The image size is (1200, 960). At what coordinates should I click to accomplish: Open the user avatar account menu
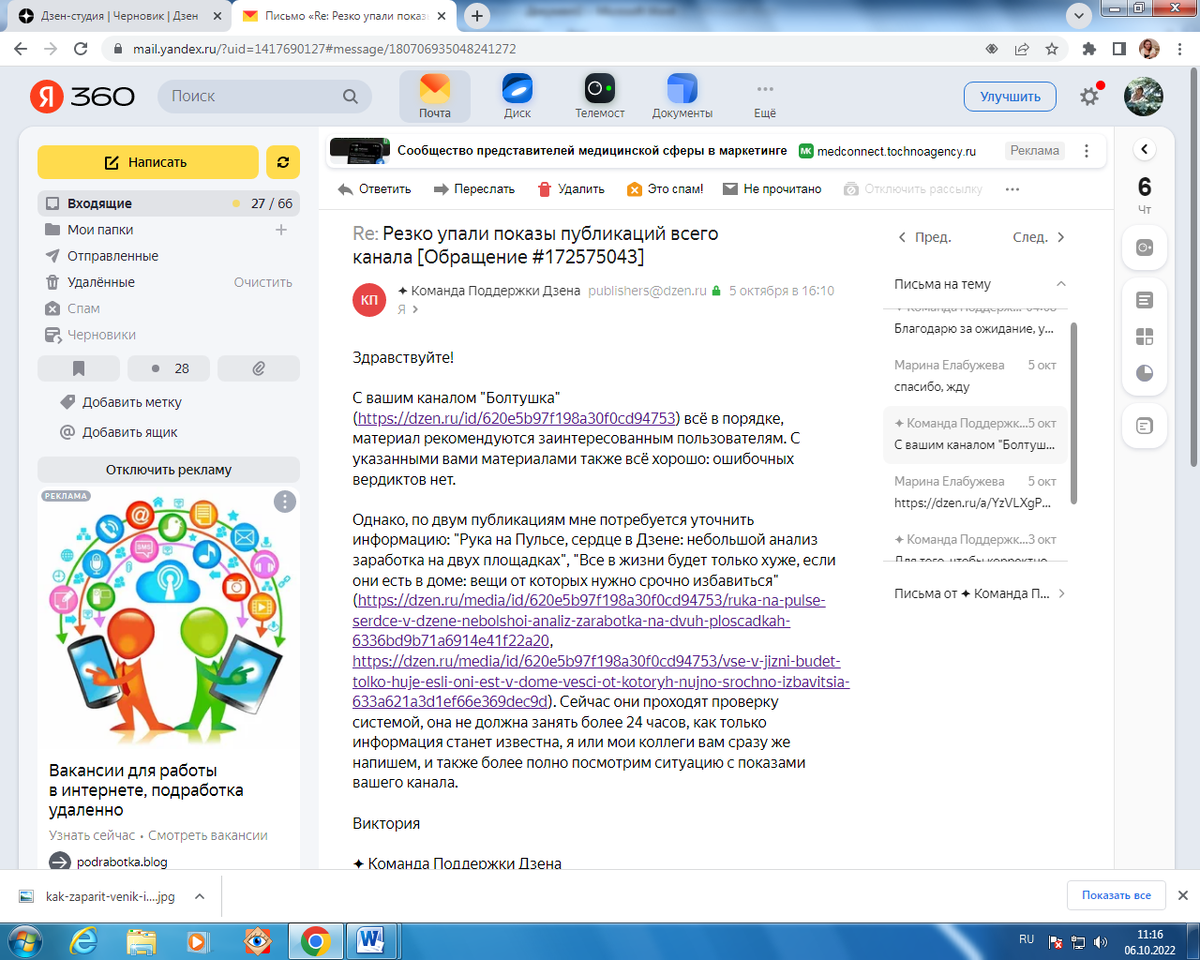coord(1143,96)
